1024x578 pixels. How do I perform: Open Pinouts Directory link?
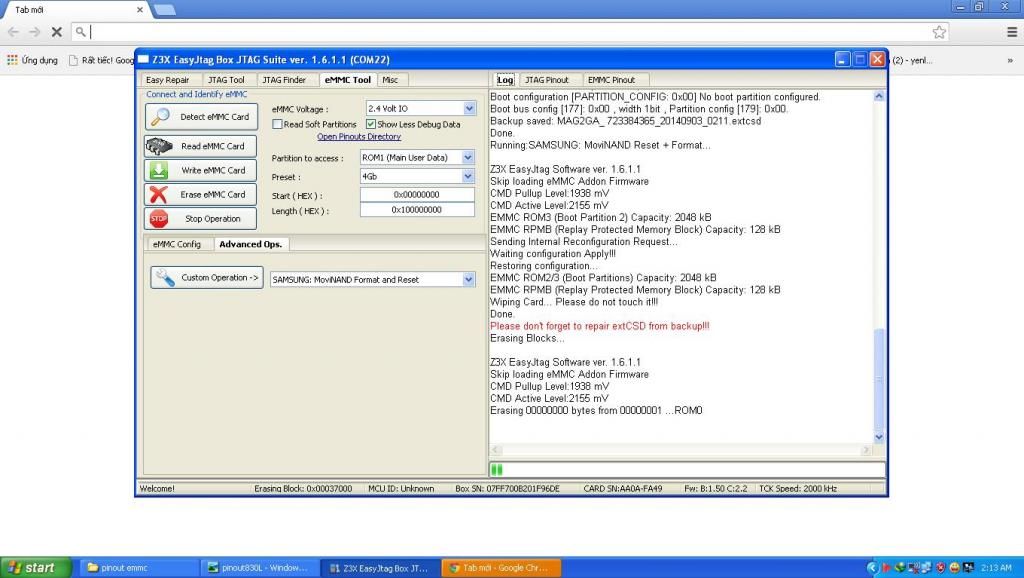(x=359, y=136)
